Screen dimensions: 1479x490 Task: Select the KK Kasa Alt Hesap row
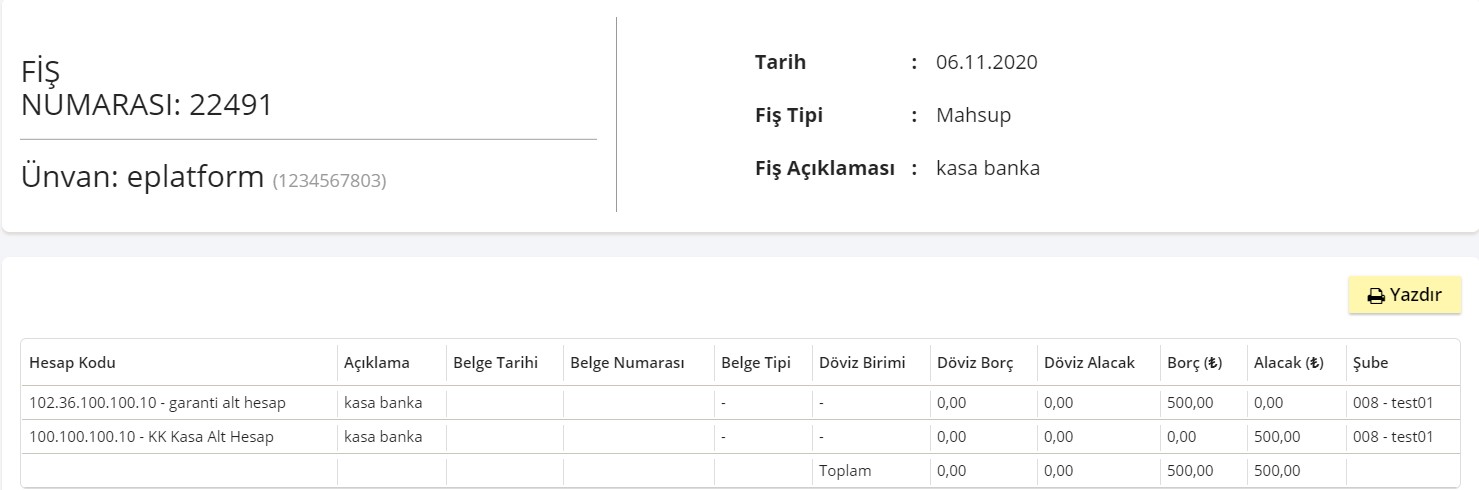(x=740, y=437)
